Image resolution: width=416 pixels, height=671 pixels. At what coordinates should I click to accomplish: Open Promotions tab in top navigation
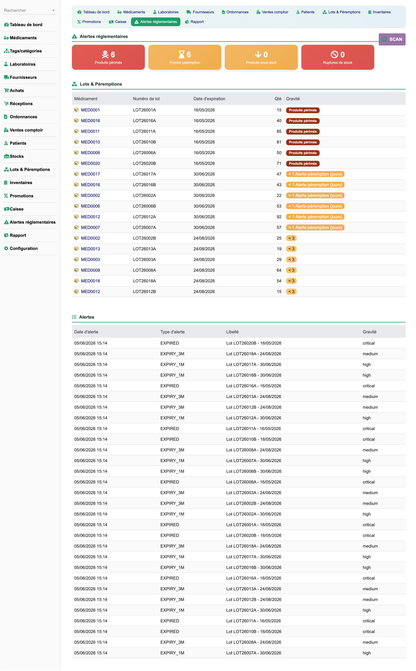click(x=89, y=21)
